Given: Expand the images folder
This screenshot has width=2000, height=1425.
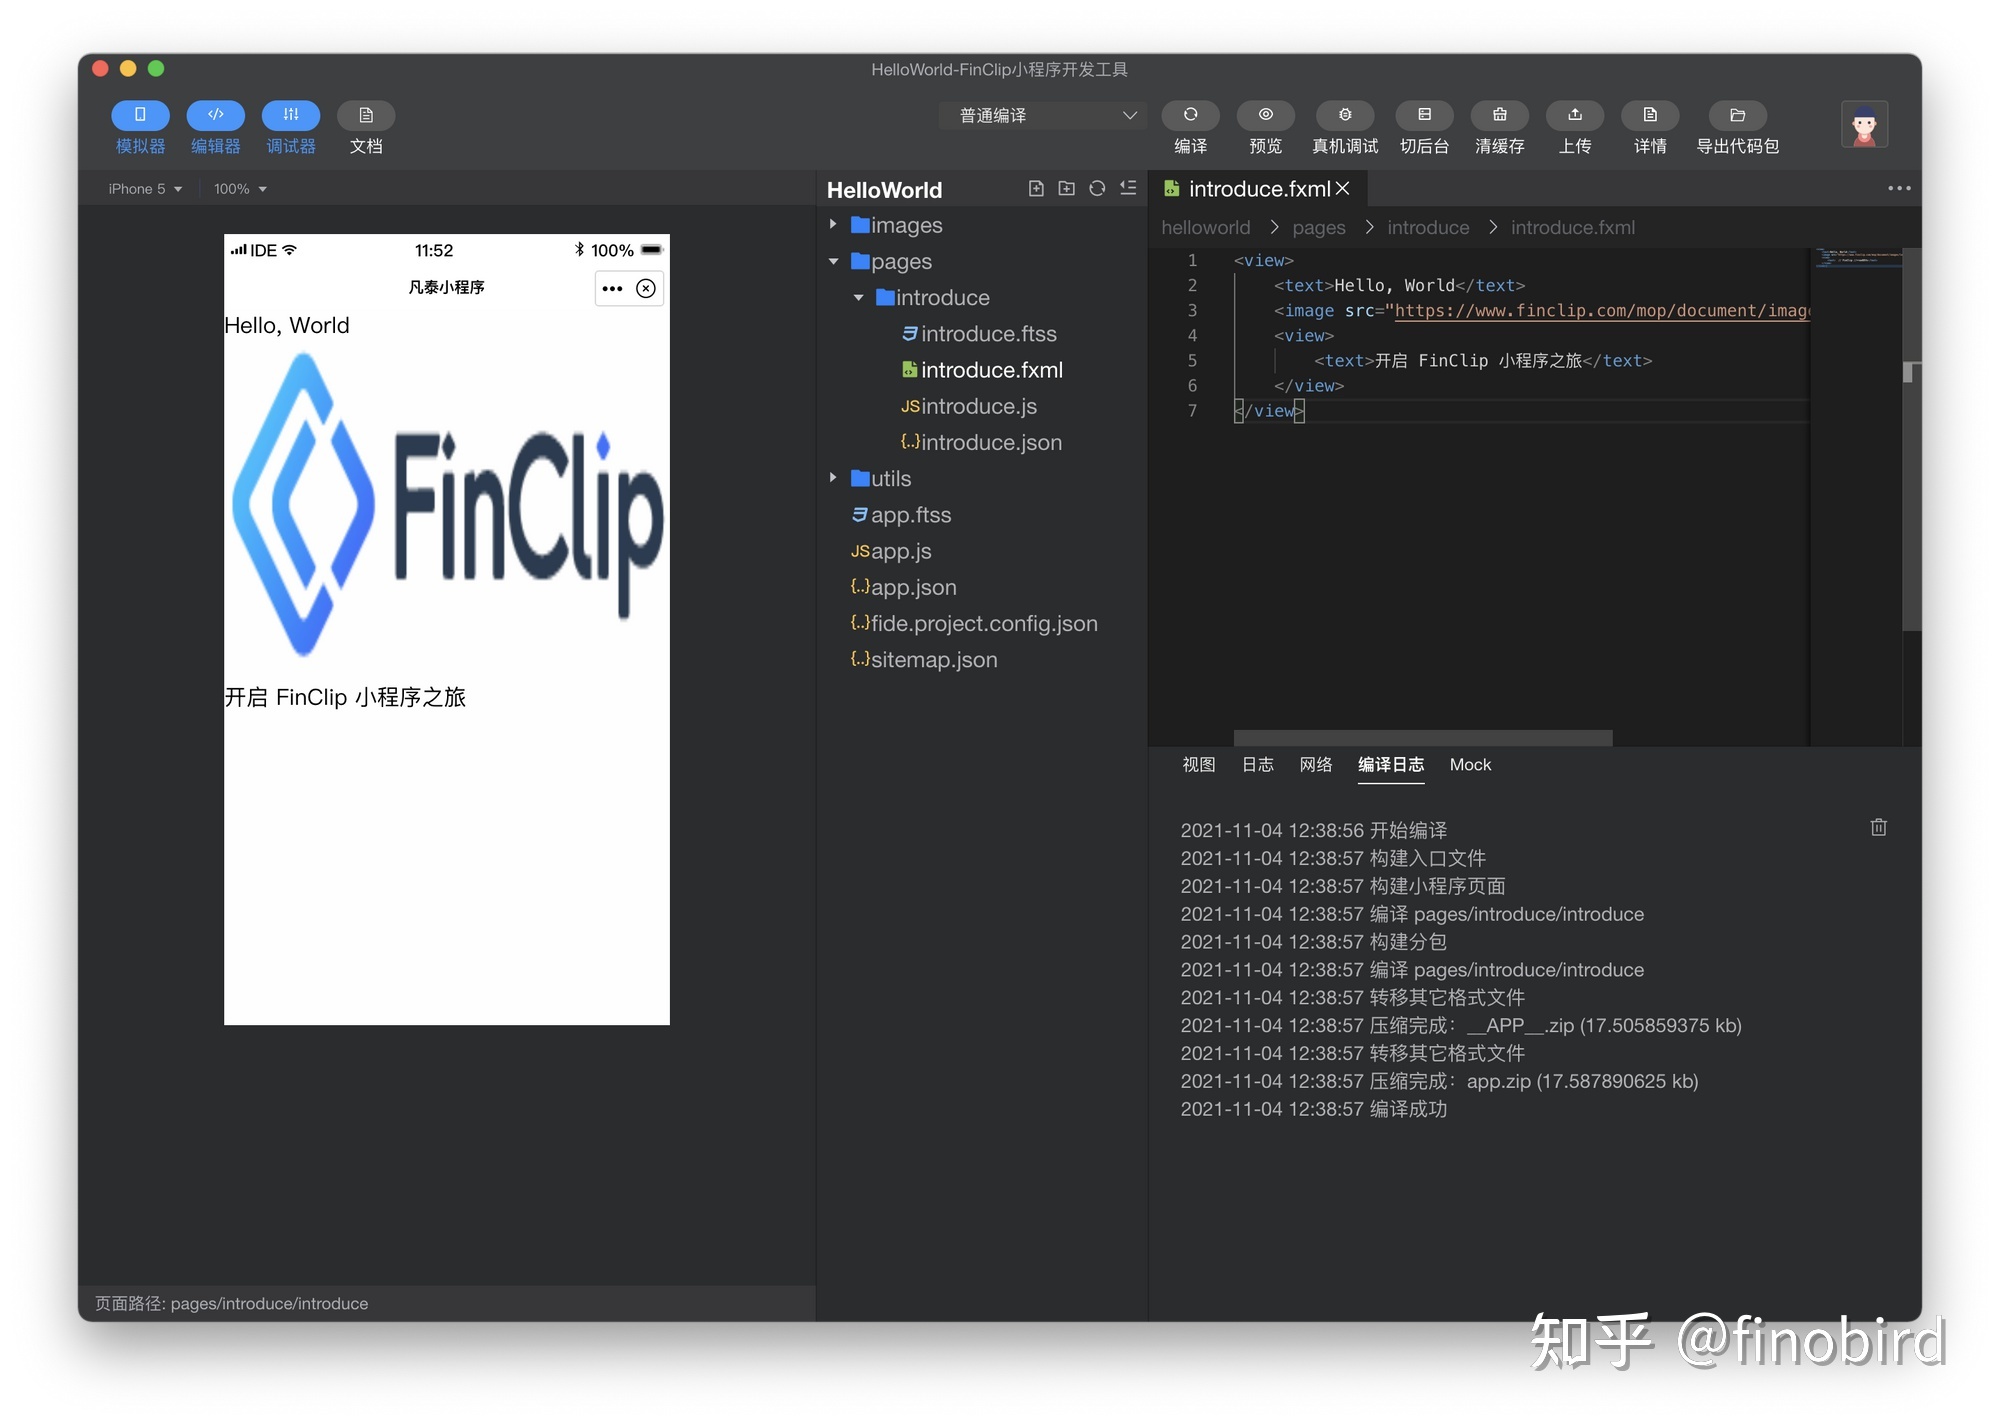Looking at the screenshot, I should pos(833,225).
